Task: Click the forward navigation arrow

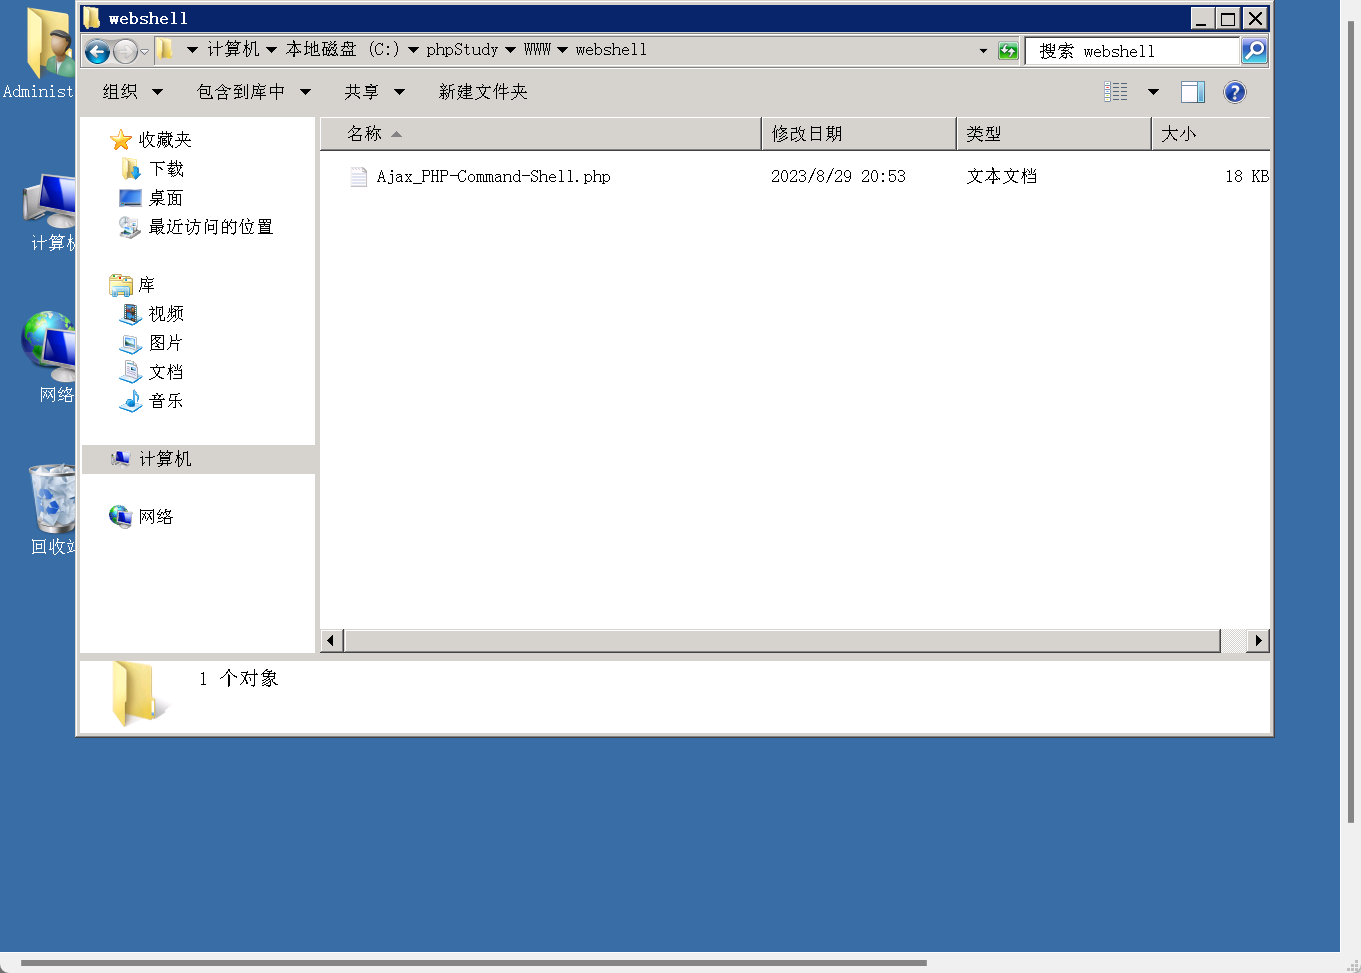Action: click(x=123, y=50)
